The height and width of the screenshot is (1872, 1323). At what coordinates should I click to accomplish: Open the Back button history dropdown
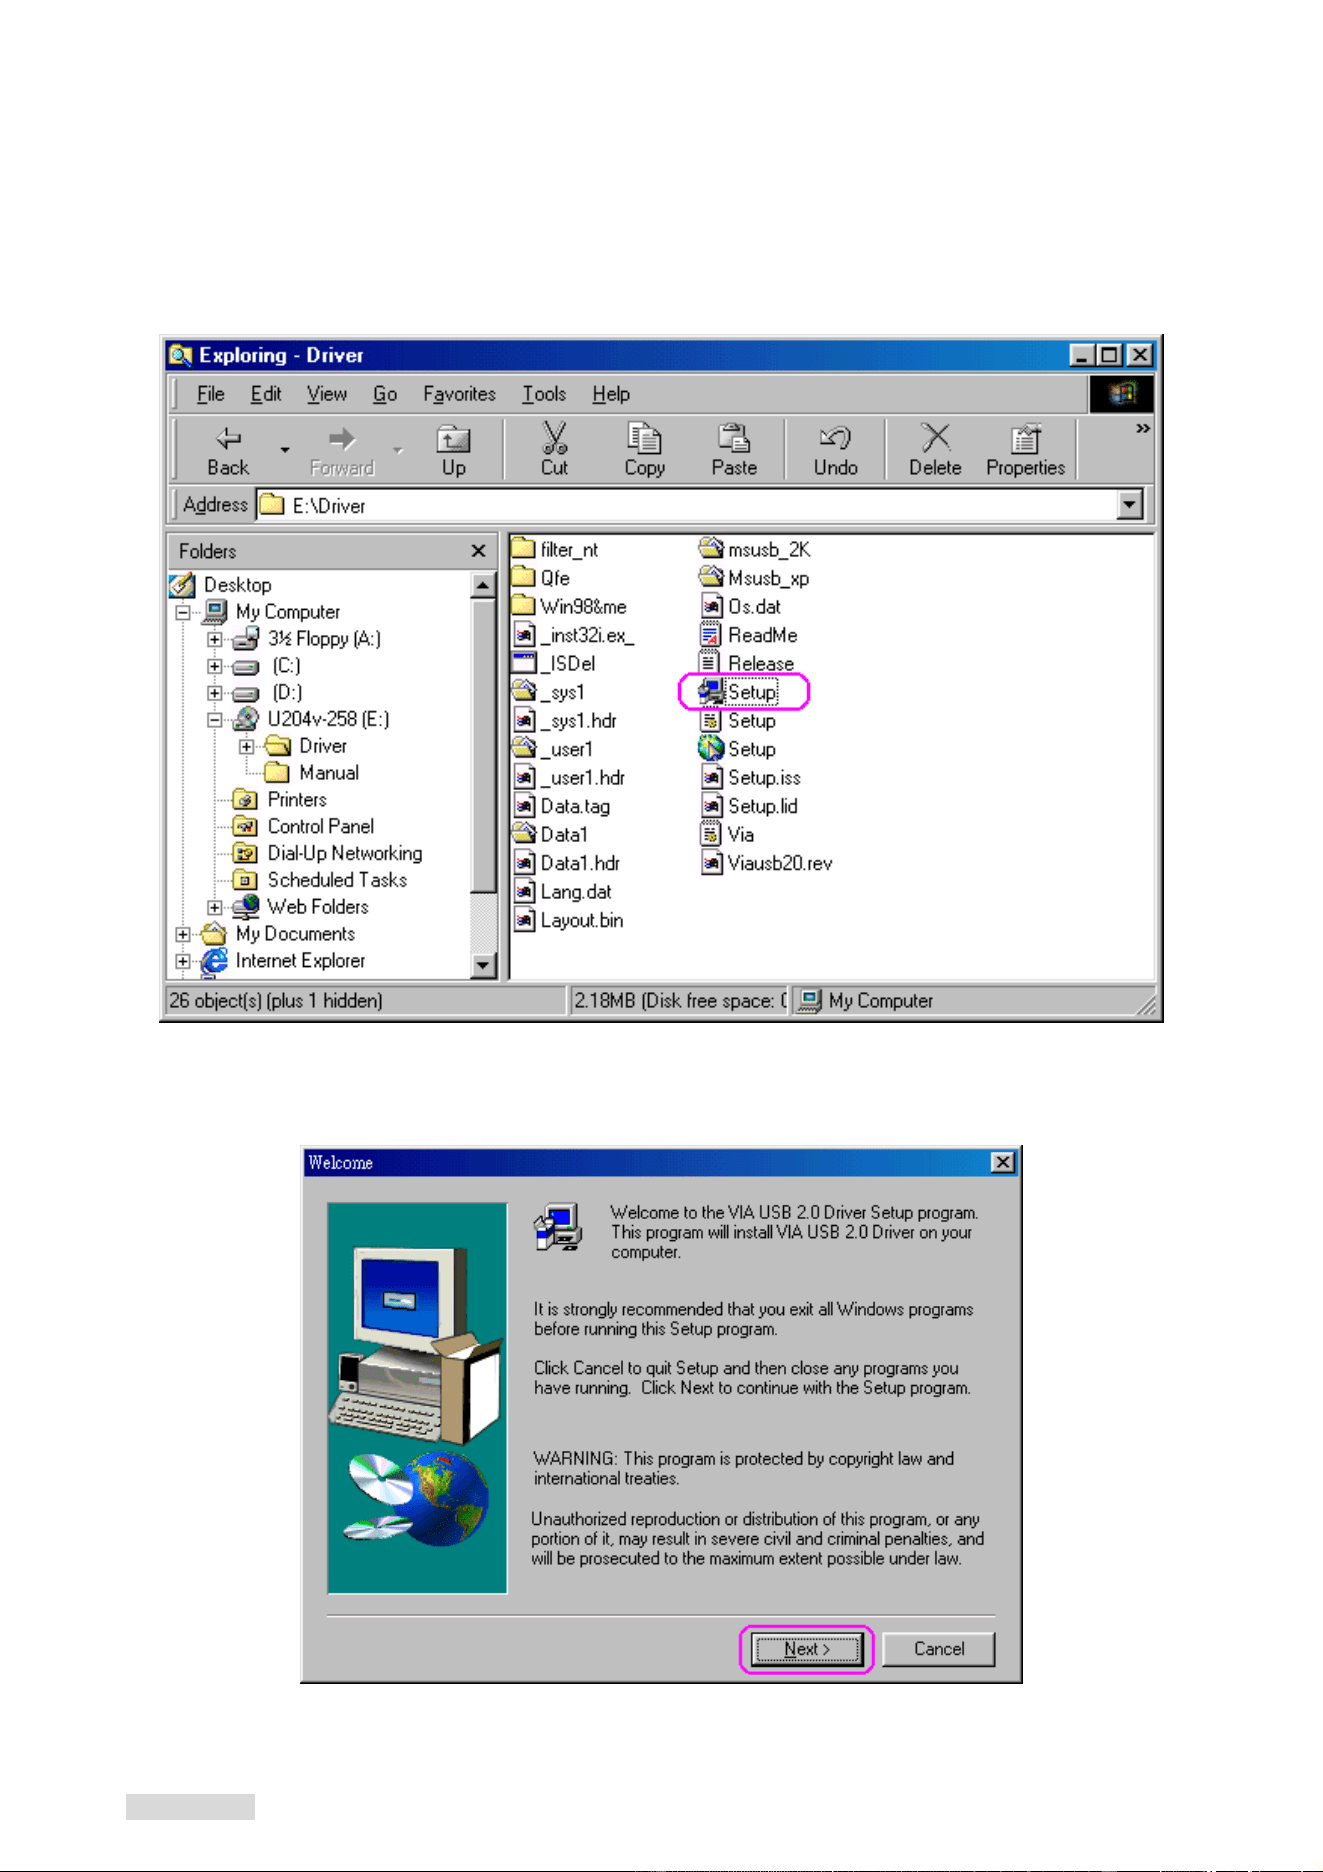285,450
